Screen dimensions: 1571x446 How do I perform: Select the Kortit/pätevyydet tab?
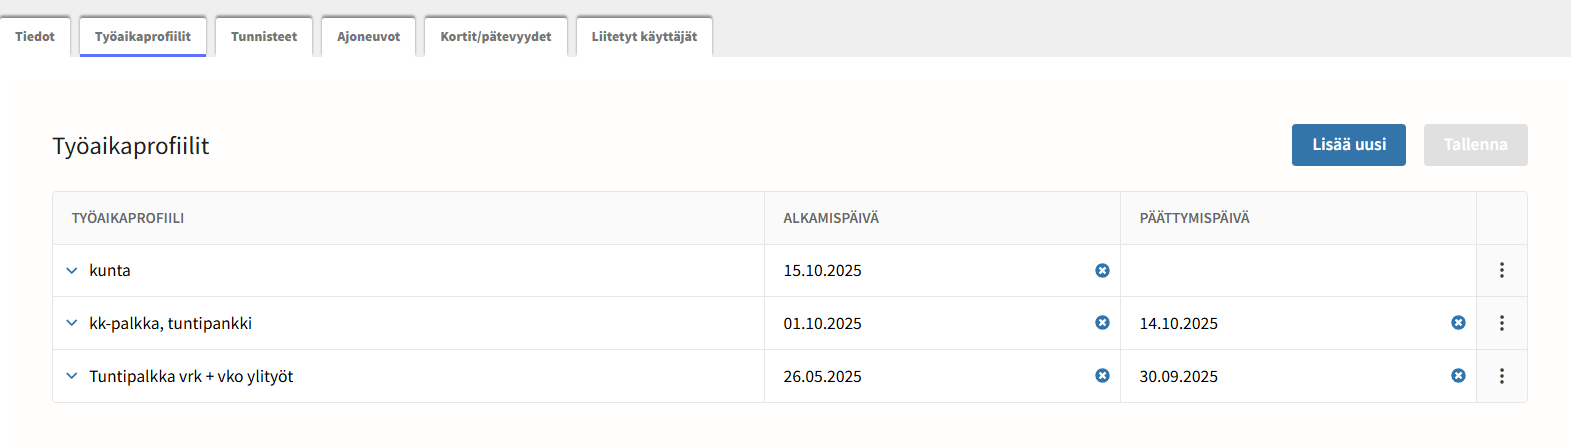tap(496, 37)
